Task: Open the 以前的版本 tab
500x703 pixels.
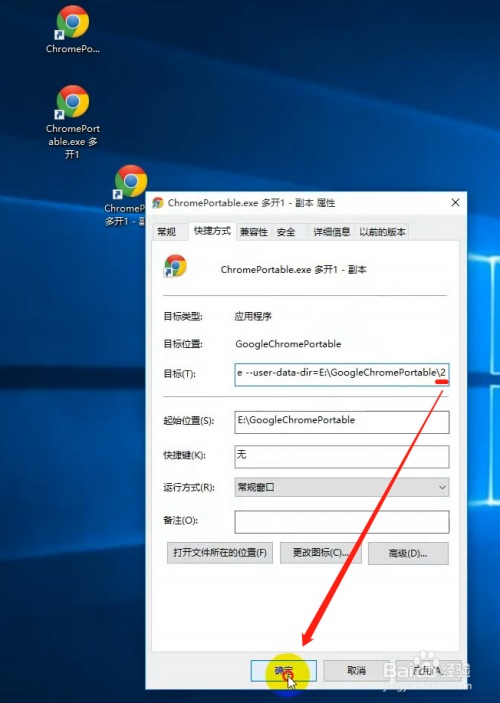Action: (x=382, y=232)
